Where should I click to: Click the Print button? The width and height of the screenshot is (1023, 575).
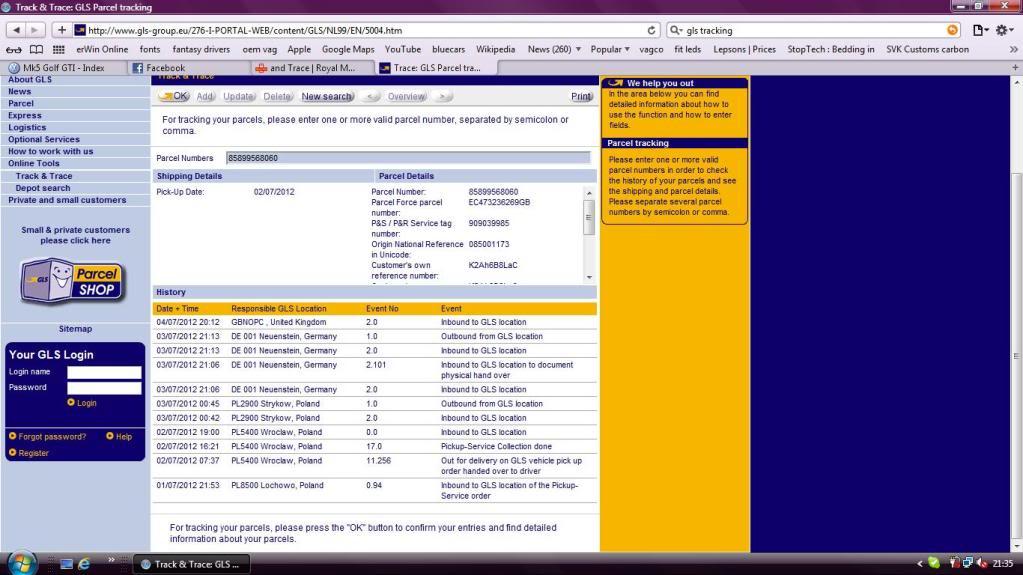click(581, 97)
